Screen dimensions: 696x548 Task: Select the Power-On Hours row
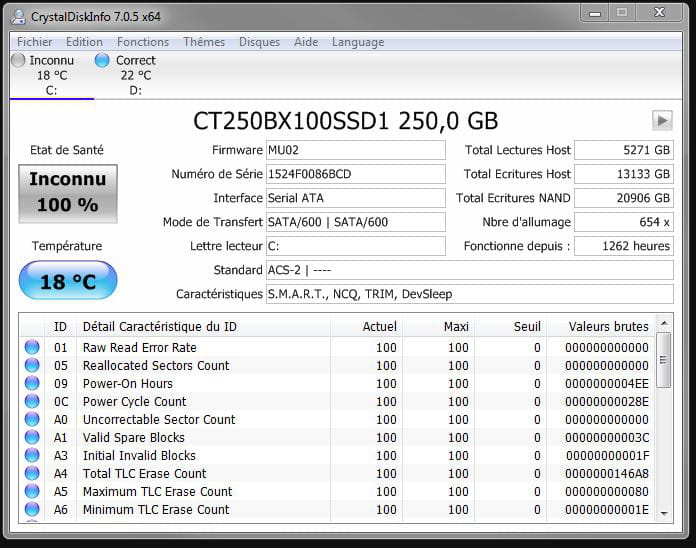click(x=337, y=383)
